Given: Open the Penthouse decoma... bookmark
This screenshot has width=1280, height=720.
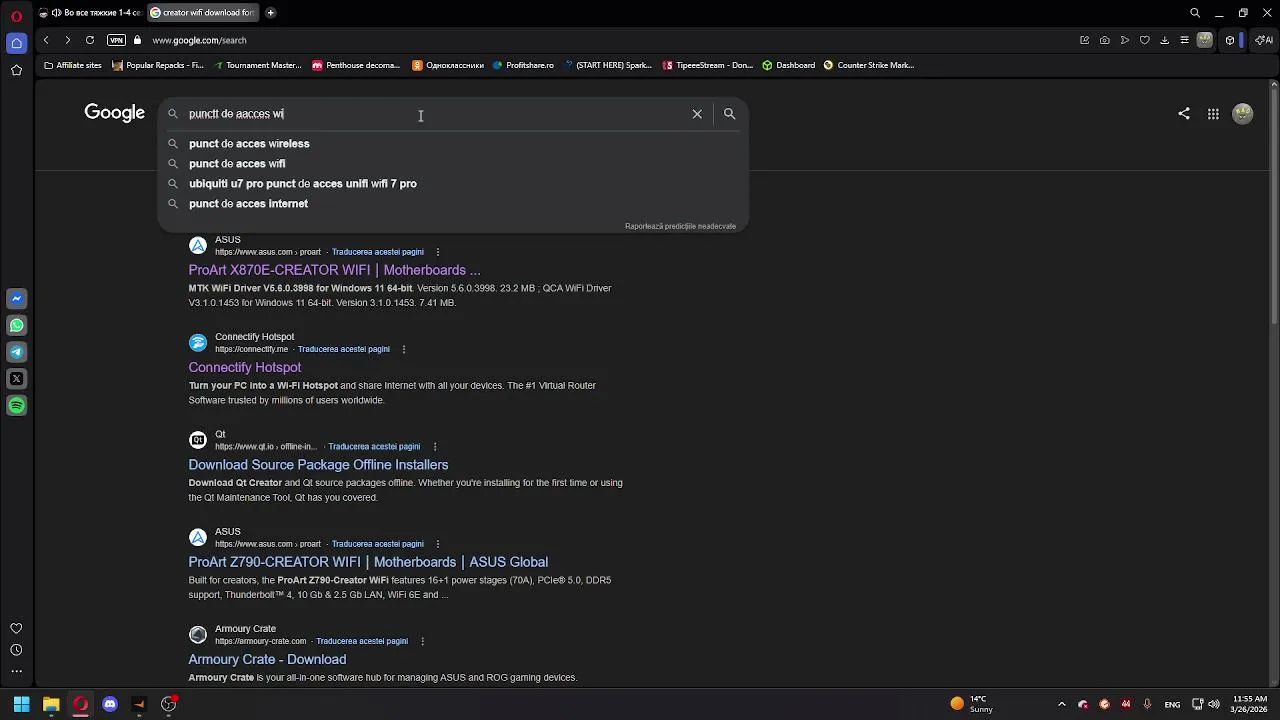Looking at the screenshot, I should [356, 65].
